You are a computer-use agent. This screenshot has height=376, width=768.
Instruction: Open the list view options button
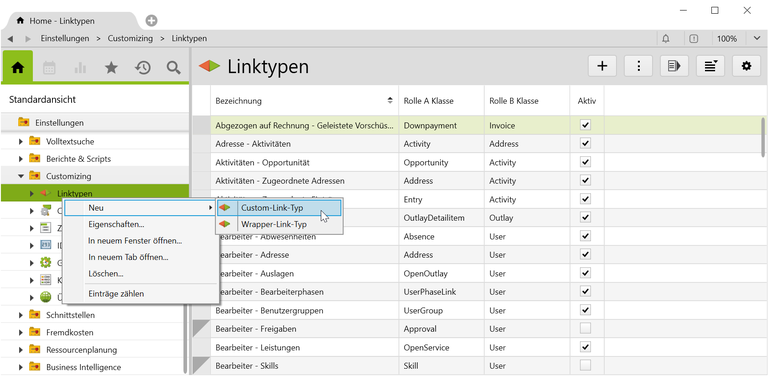point(710,66)
